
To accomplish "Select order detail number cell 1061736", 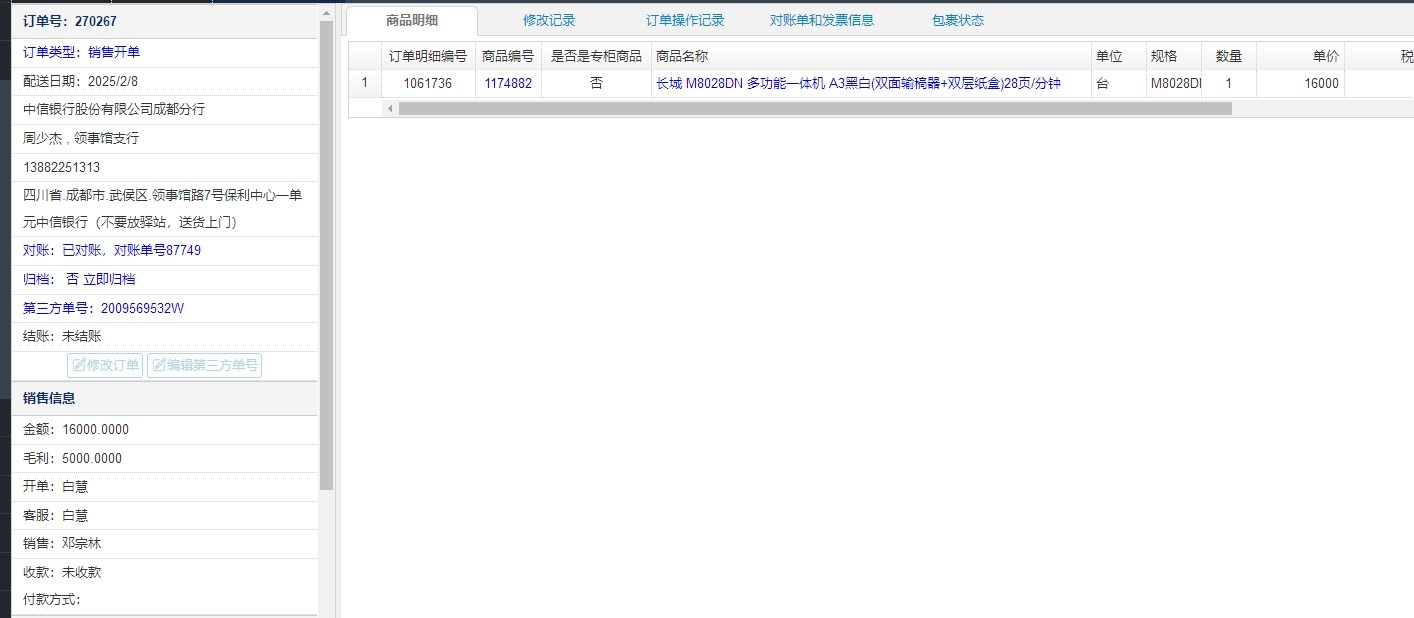I will (428, 84).
